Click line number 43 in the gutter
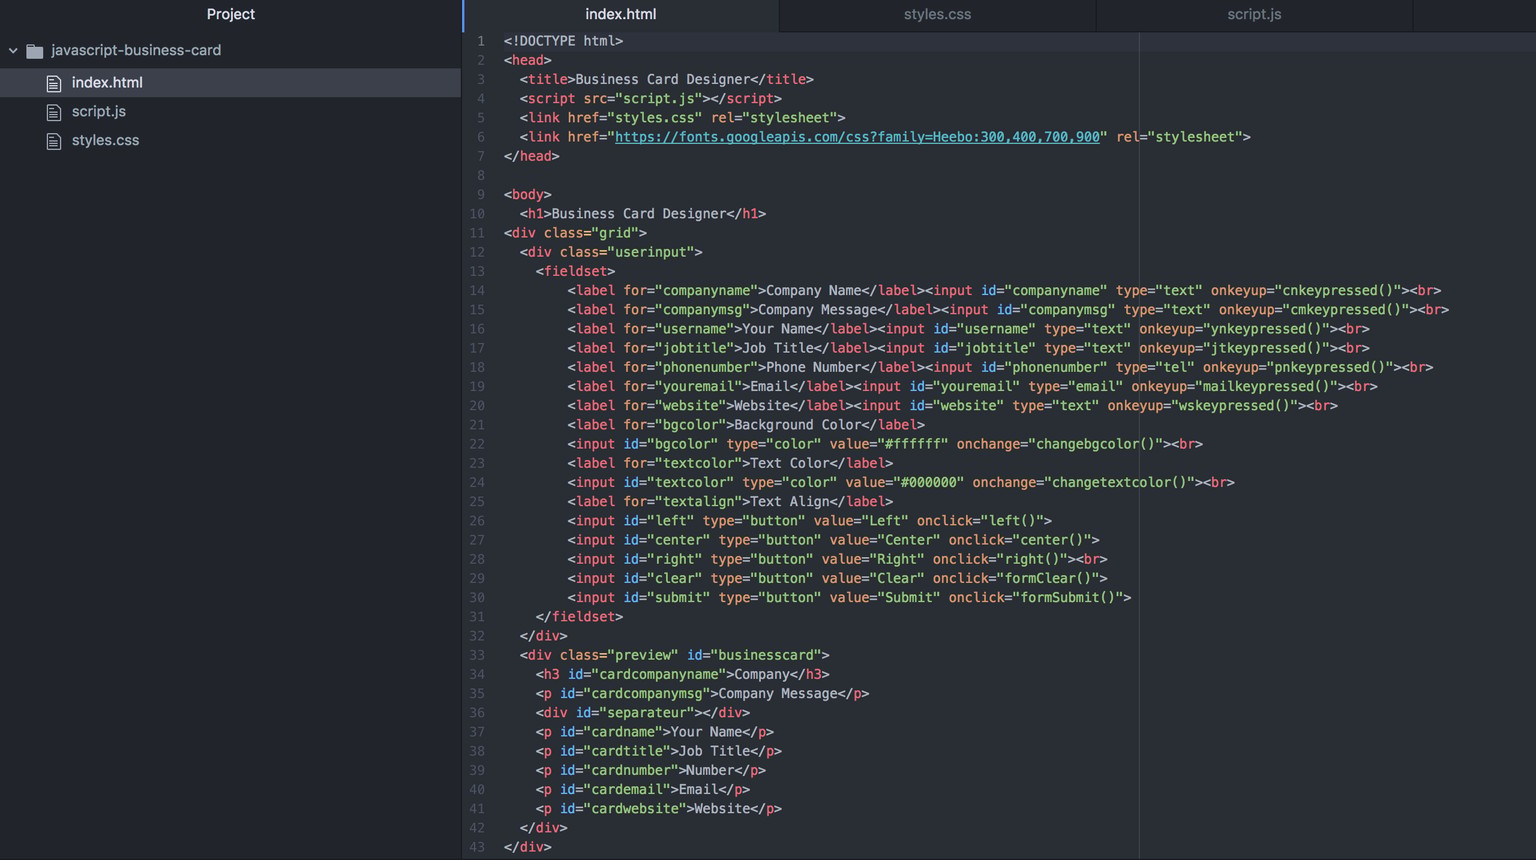 pyautogui.click(x=477, y=847)
